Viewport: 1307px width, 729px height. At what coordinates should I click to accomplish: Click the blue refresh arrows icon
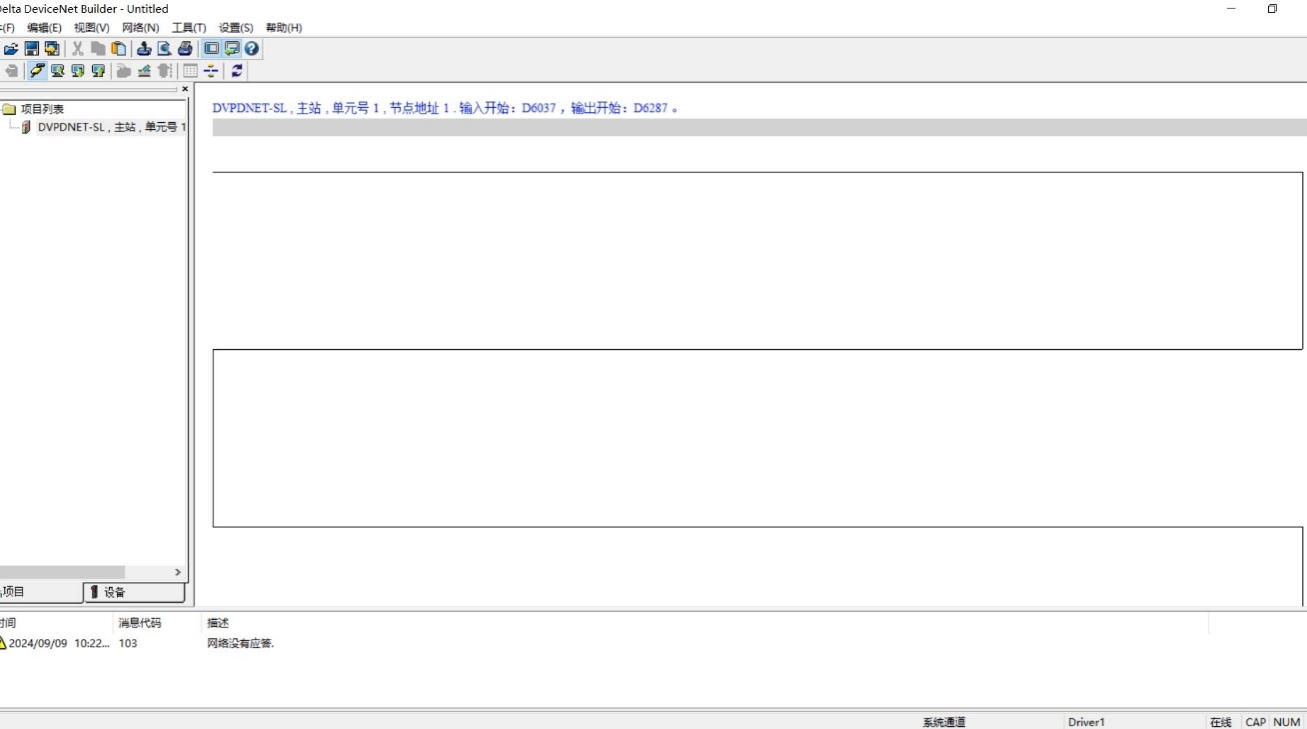pos(237,70)
